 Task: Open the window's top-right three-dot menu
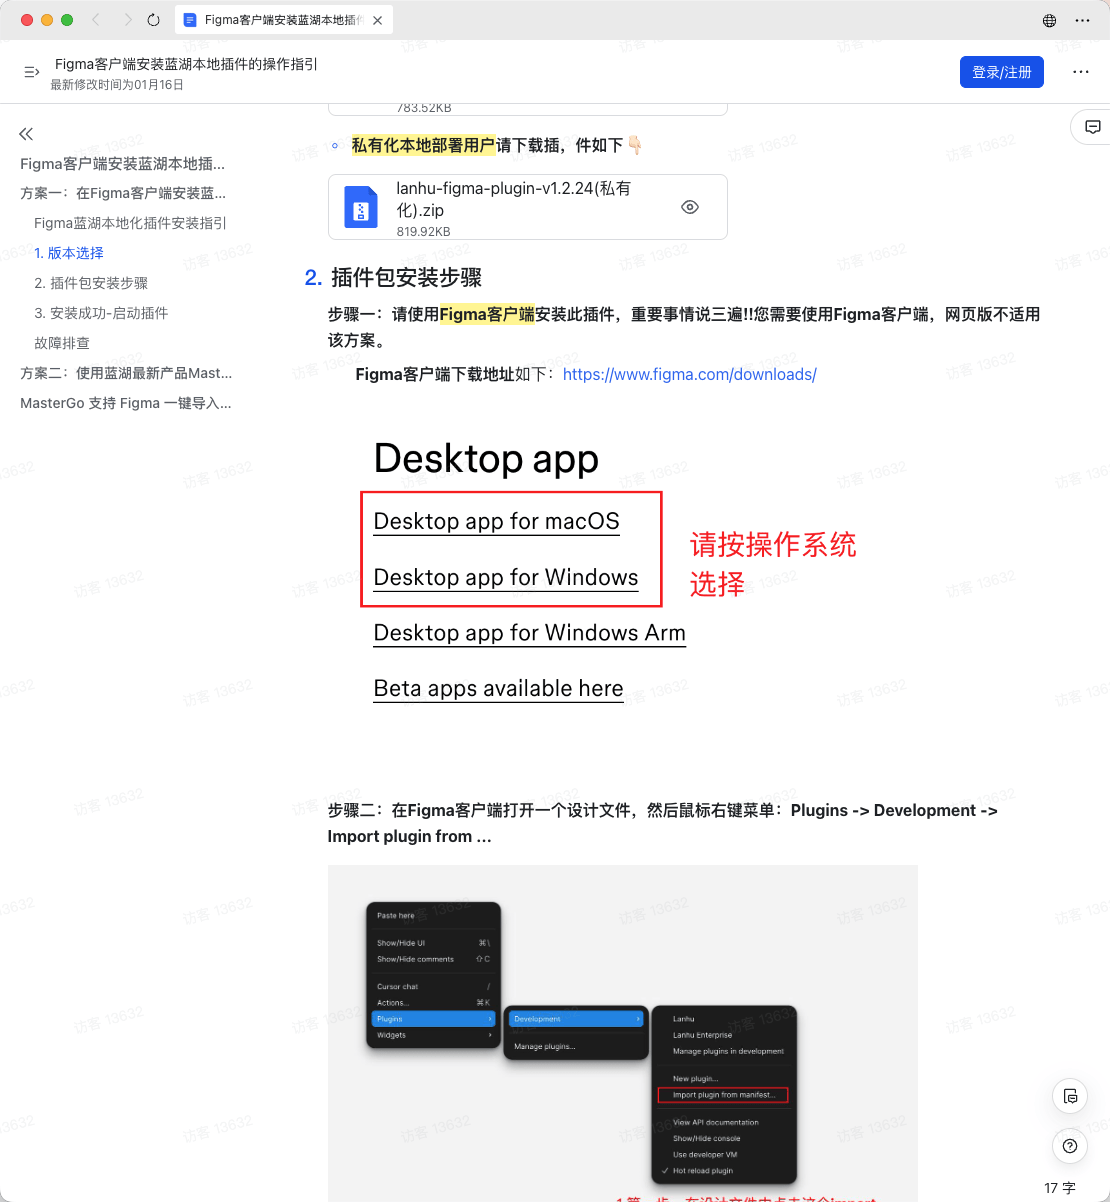pos(1082,20)
